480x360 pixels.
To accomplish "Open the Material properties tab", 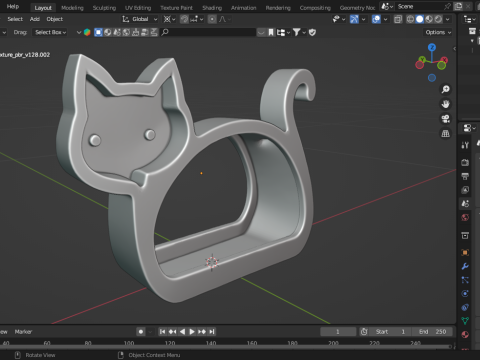I will [x=465, y=335].
